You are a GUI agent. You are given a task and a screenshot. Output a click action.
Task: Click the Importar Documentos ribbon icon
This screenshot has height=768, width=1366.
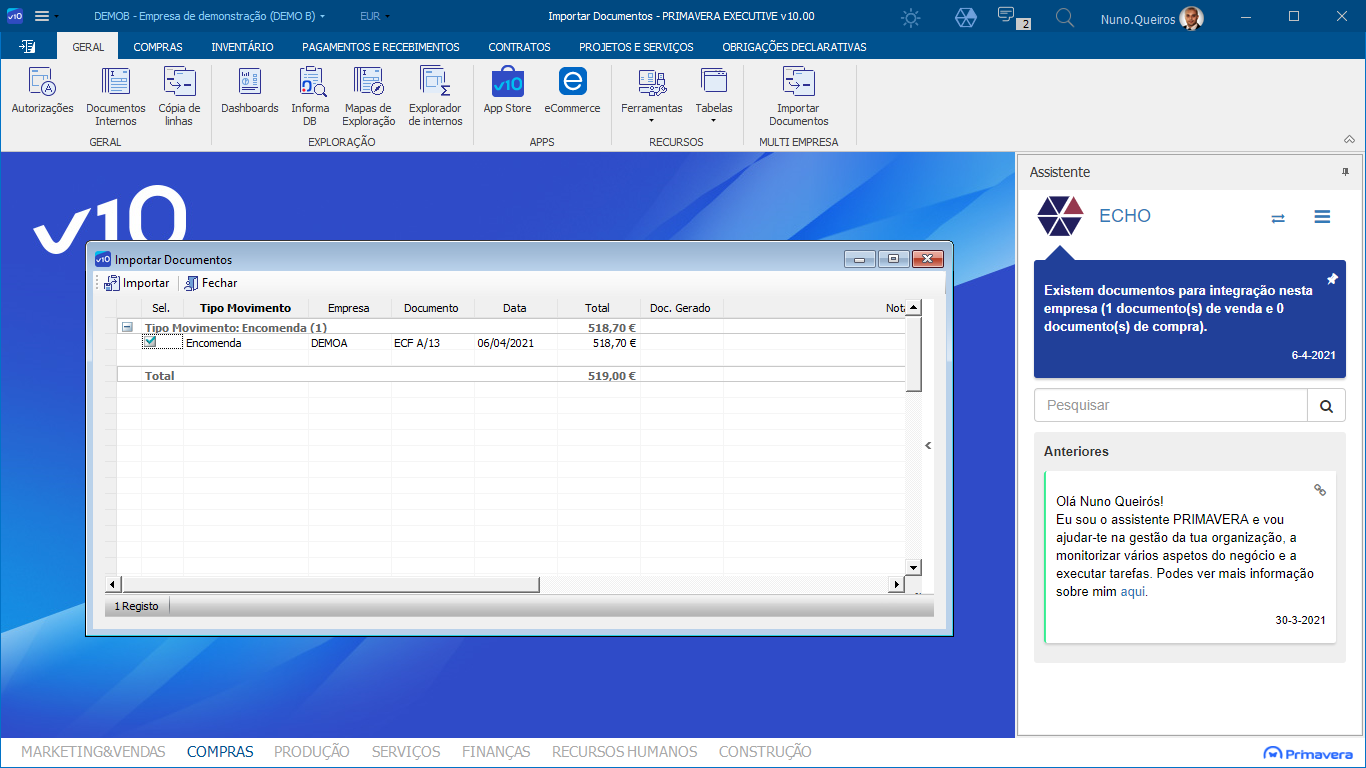tap(799, 97)
